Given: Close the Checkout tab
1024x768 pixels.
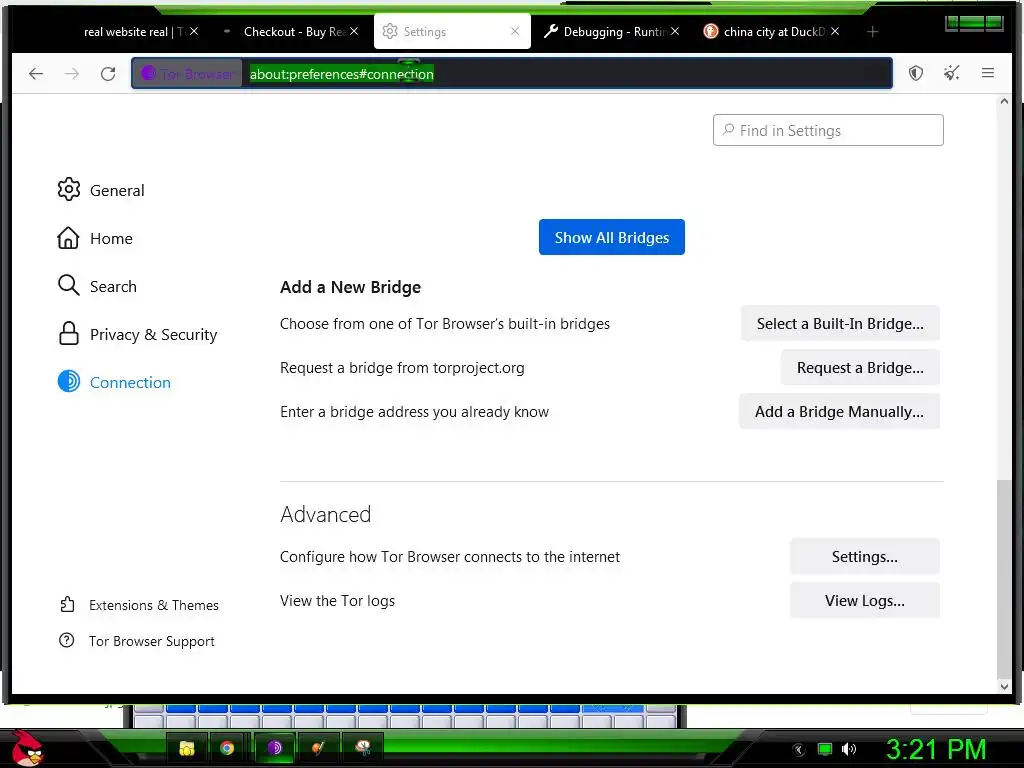Looking at the screenshot, I should (x=354, y=31).
